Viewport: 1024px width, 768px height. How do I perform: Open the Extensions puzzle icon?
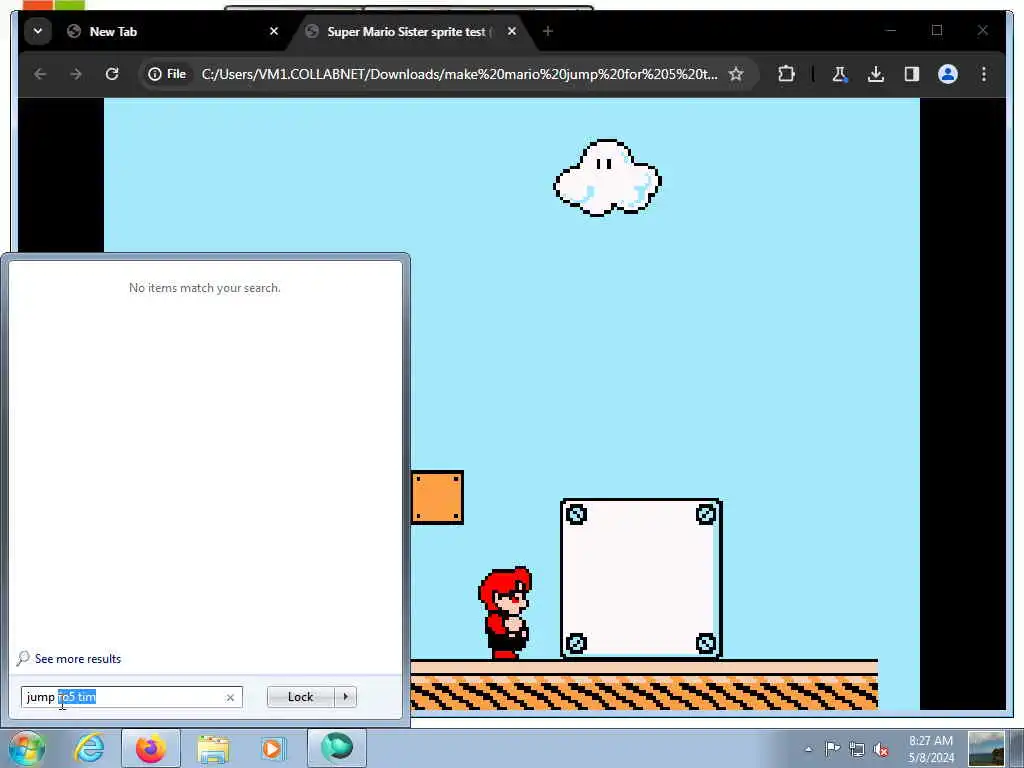tap(786, 74)
